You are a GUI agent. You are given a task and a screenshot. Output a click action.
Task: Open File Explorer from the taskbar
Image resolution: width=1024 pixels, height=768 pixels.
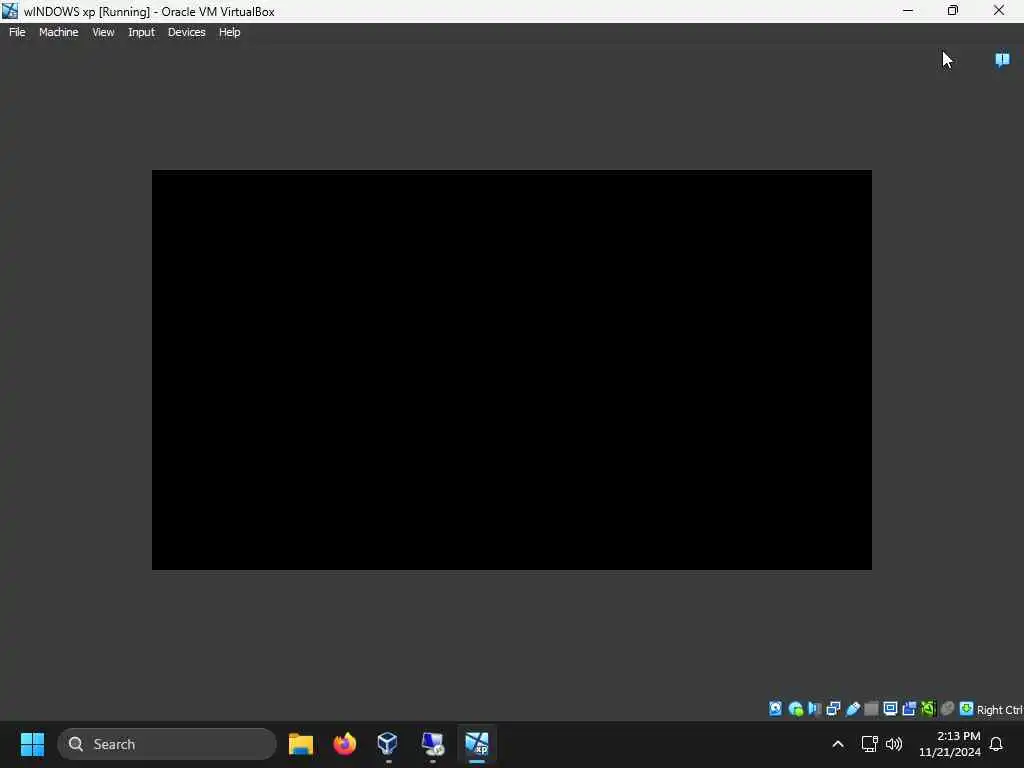click(300, 744)
